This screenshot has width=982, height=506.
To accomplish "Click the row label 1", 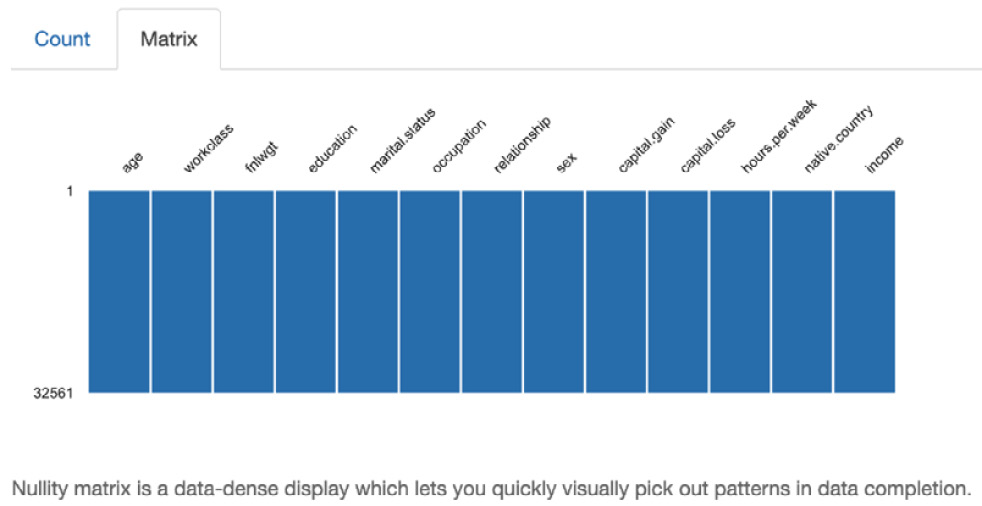I will click(x=70, y=191).
